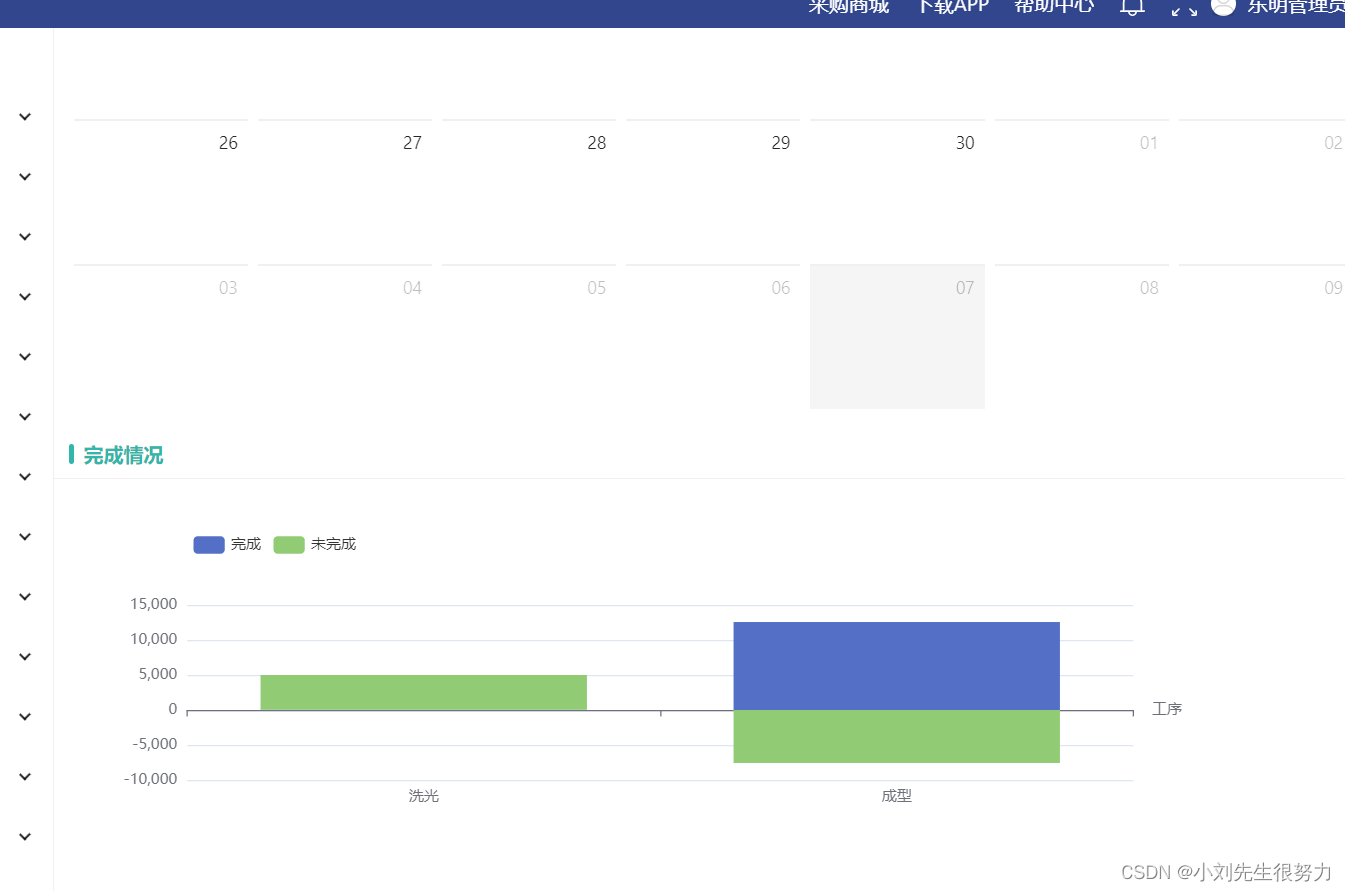Open the 帮助中心 link
The image size is (1345, 891).
coord(1054,6)
